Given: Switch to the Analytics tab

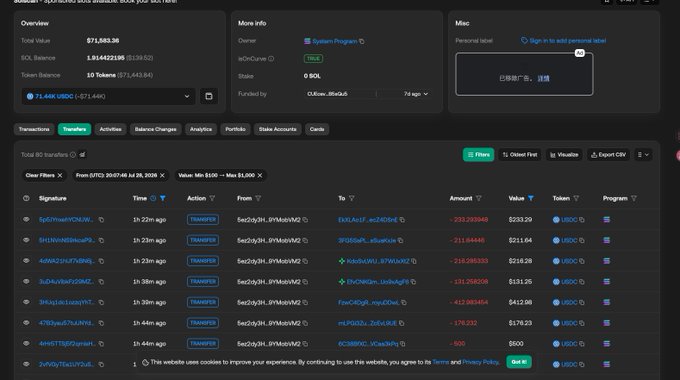Looking at the screenshot, I should 201,129.
